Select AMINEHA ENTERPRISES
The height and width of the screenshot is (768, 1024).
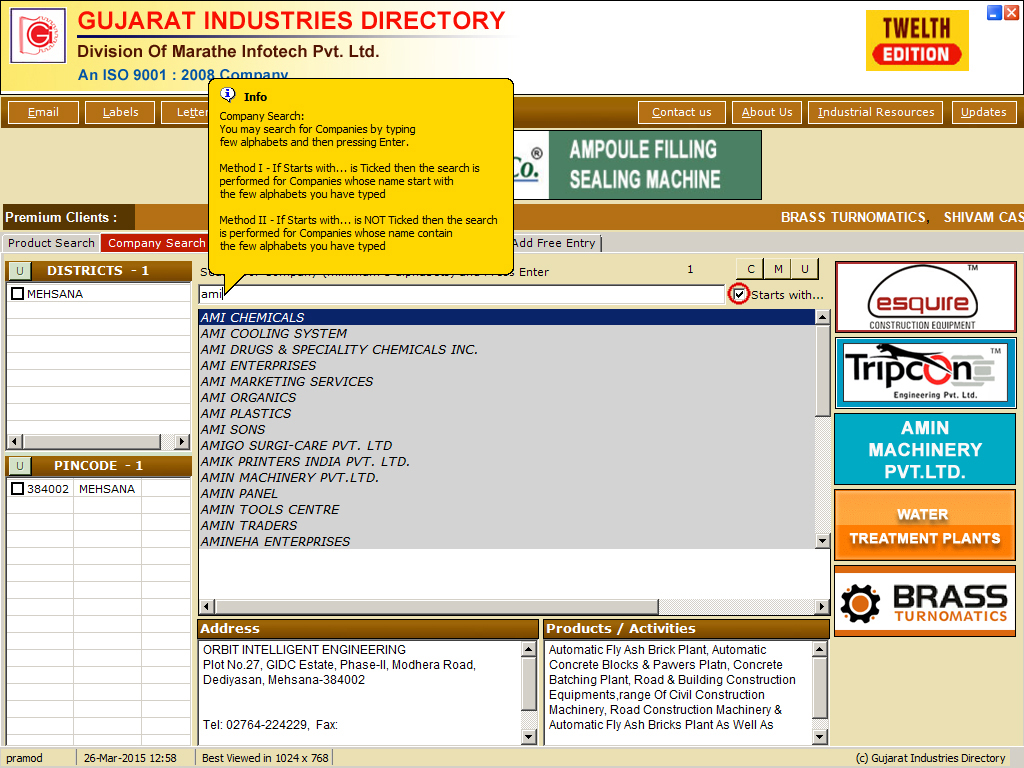507,541
